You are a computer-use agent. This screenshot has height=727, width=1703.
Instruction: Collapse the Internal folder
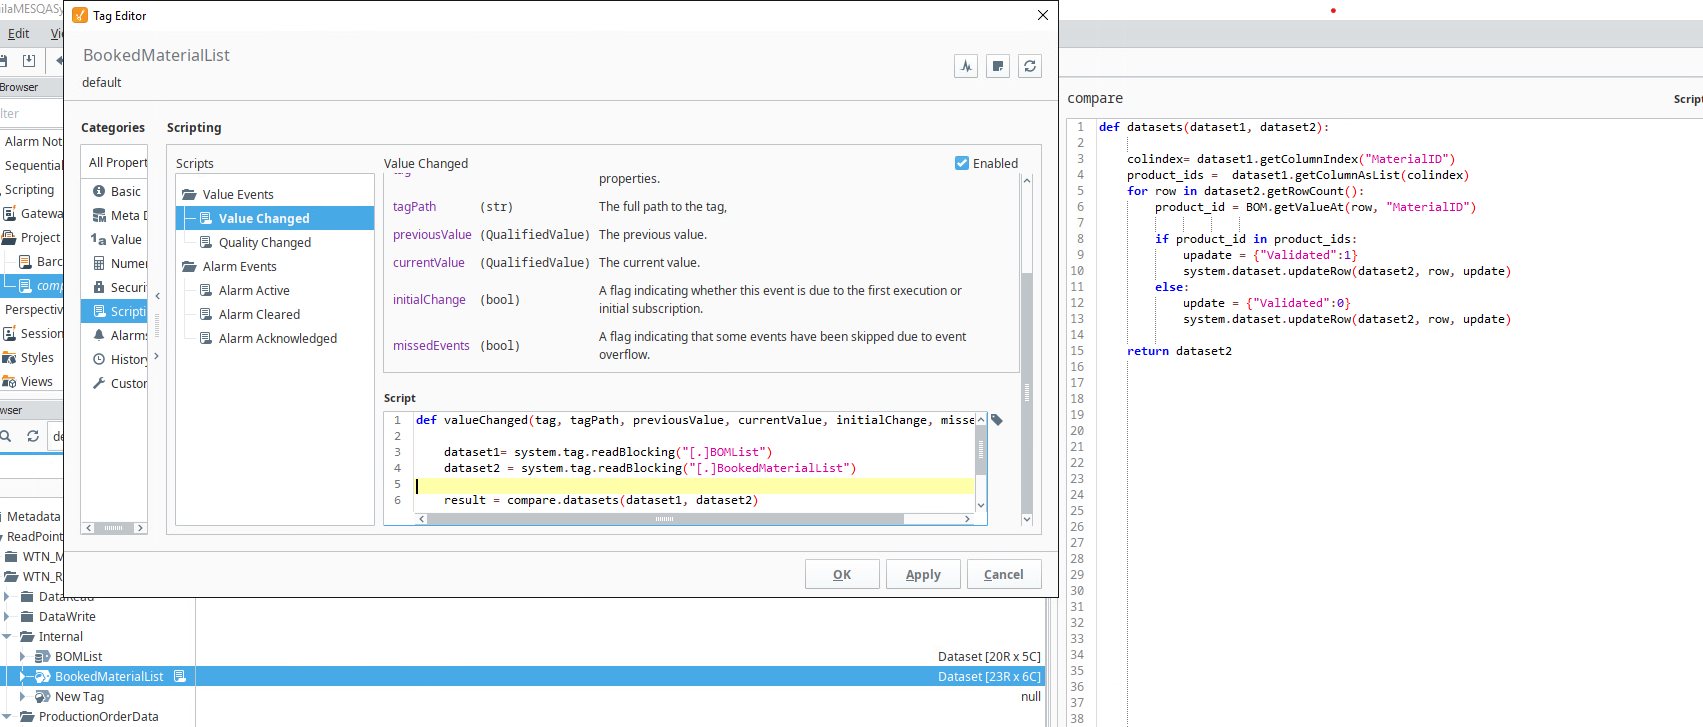[x=7, y=637]
